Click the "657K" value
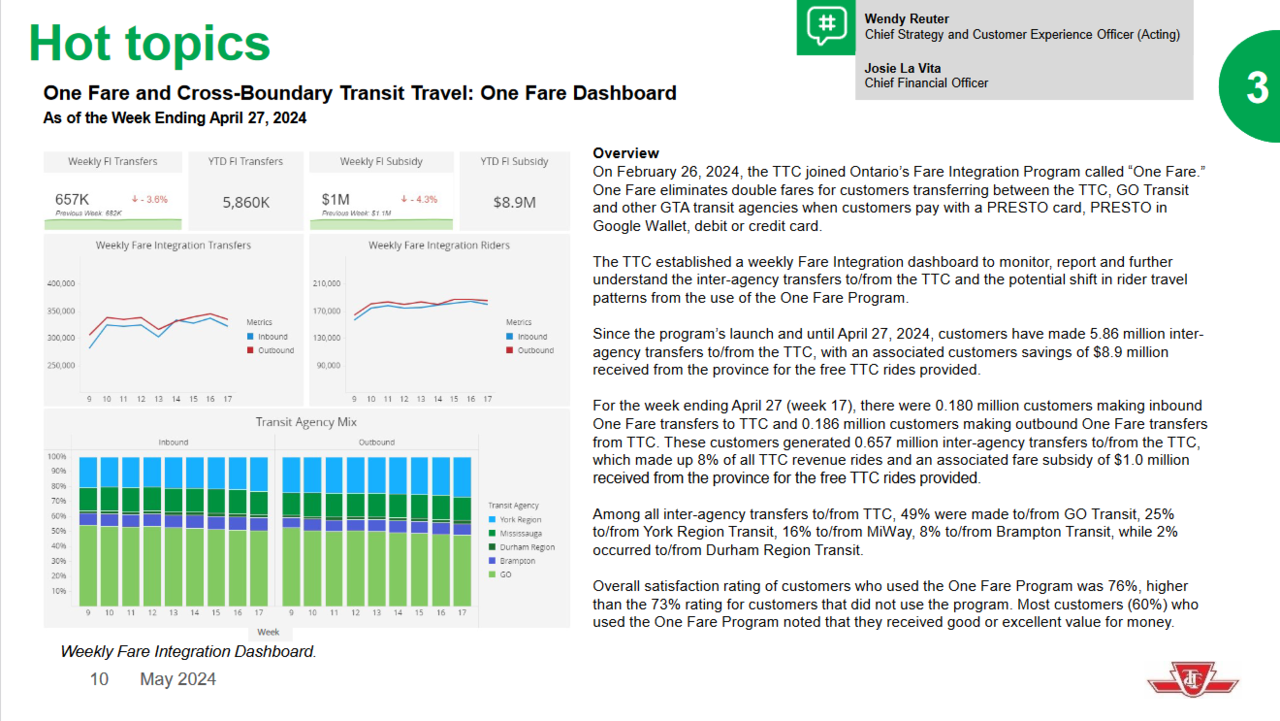This screenshot has width=1280, height=721. click(x=72, y=199)
